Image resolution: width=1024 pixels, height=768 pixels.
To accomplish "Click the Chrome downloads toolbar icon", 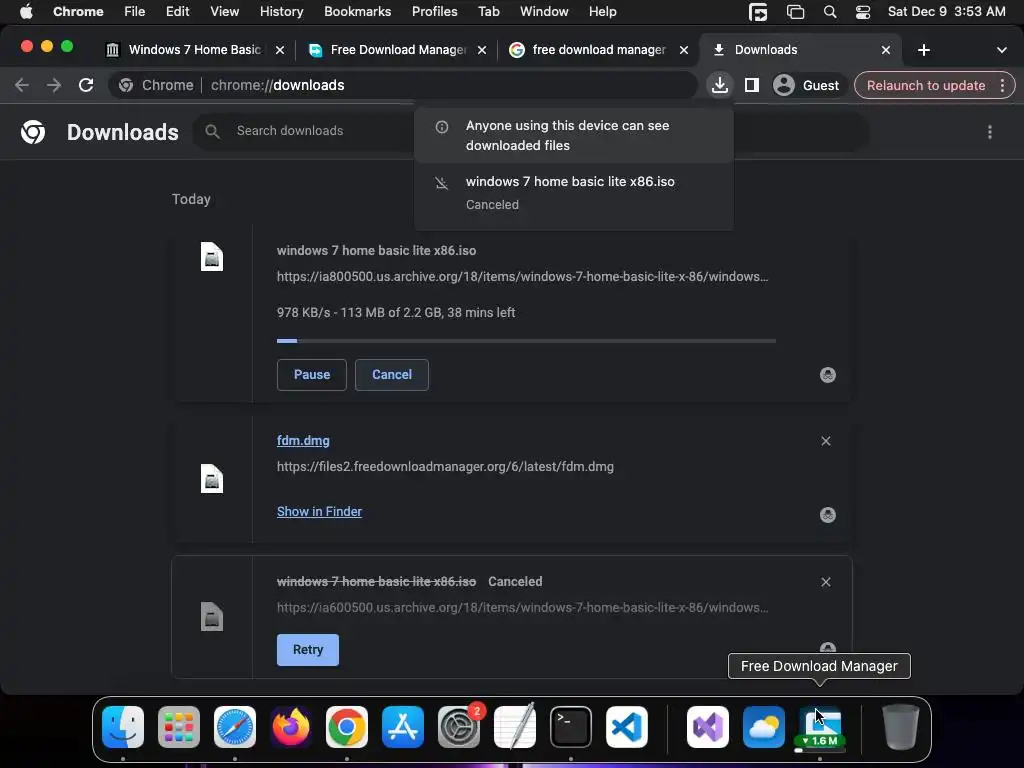I will (x=720, y=85).
